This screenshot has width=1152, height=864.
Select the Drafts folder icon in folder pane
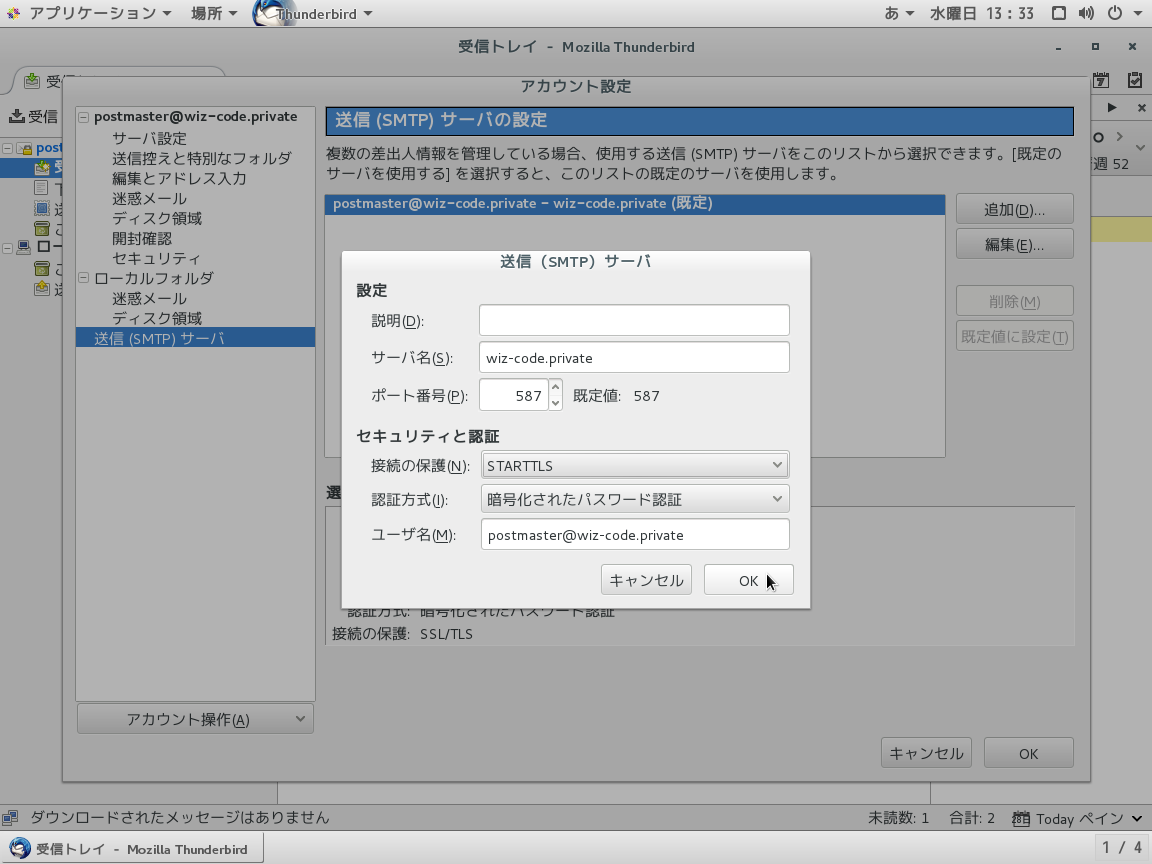(42, 188)
